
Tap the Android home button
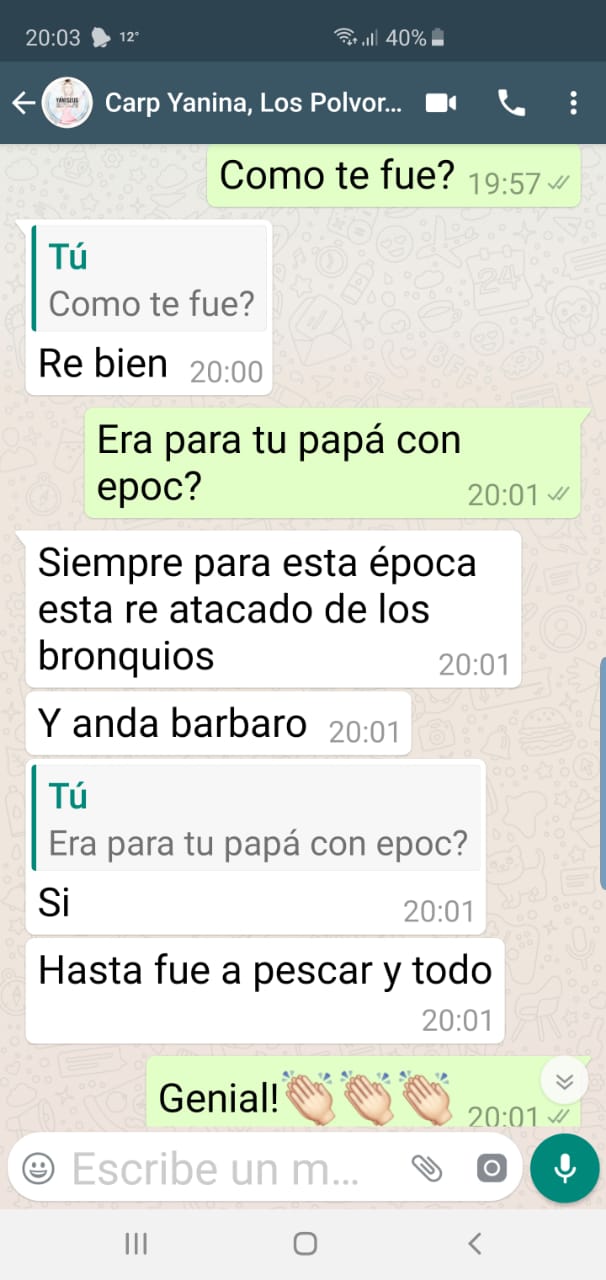305,1243
